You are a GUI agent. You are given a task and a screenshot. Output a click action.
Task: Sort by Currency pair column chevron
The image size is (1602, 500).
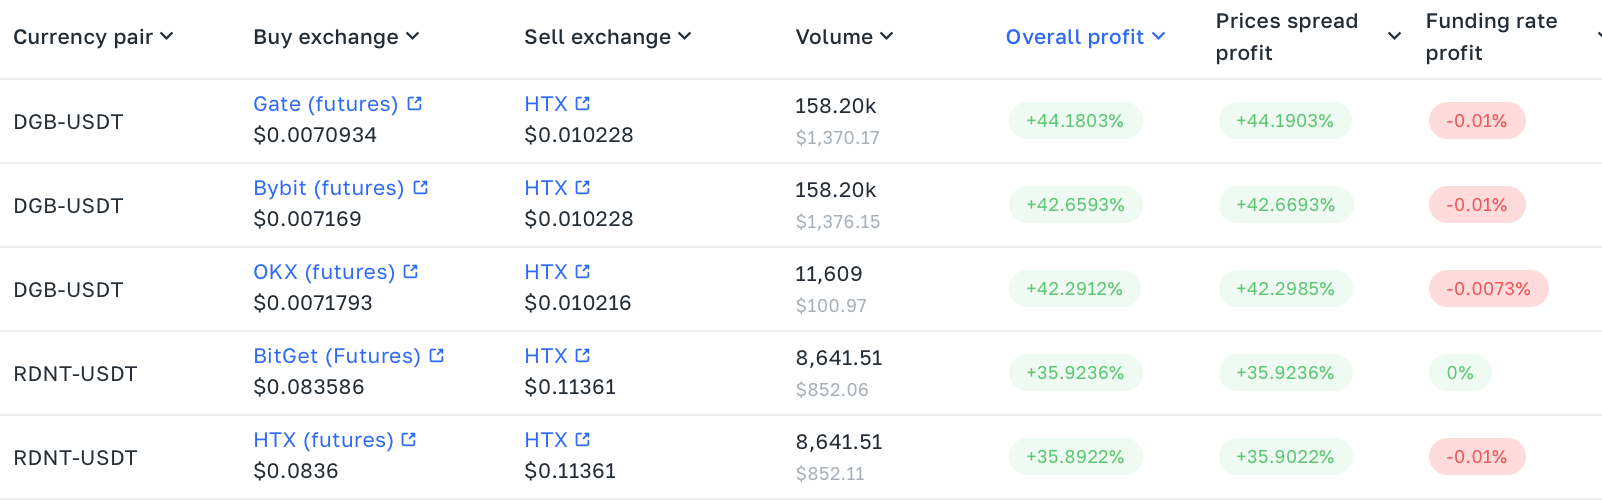click(x=167, y=37)
